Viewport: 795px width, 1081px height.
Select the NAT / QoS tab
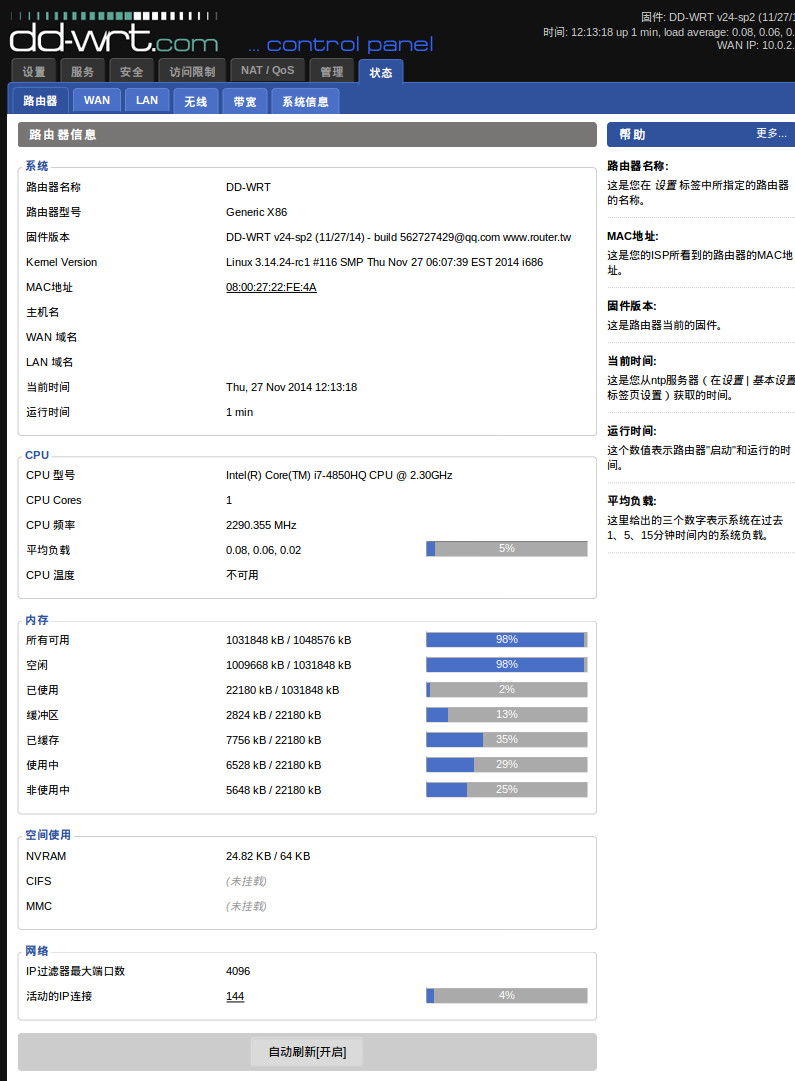268,70
